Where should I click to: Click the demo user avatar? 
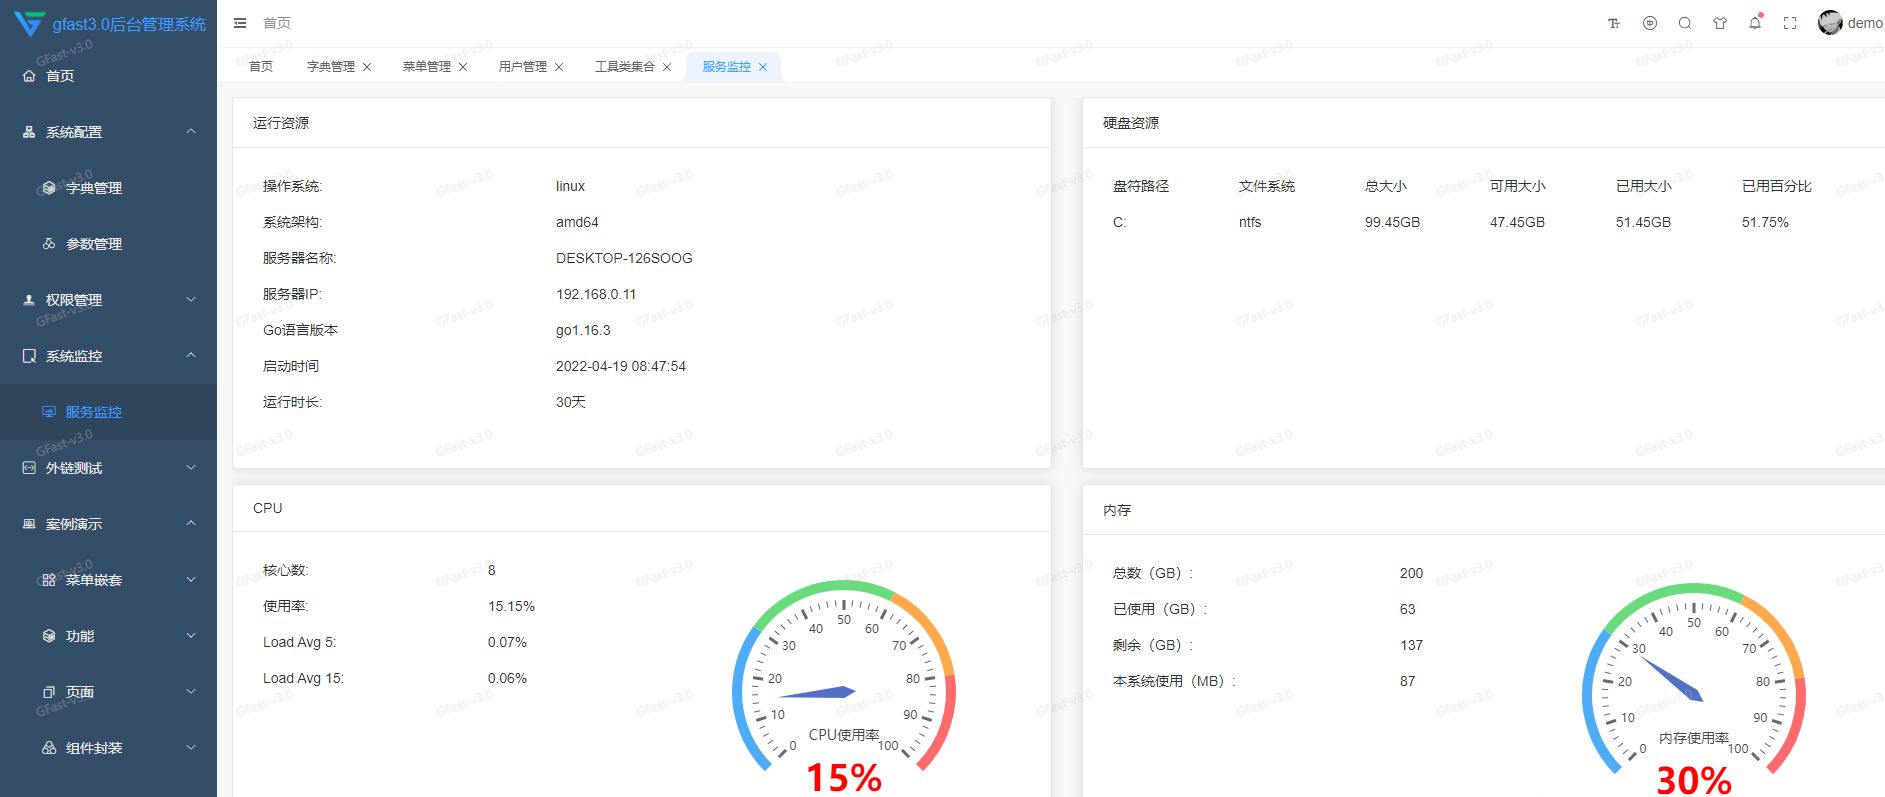coord(1830,22)
